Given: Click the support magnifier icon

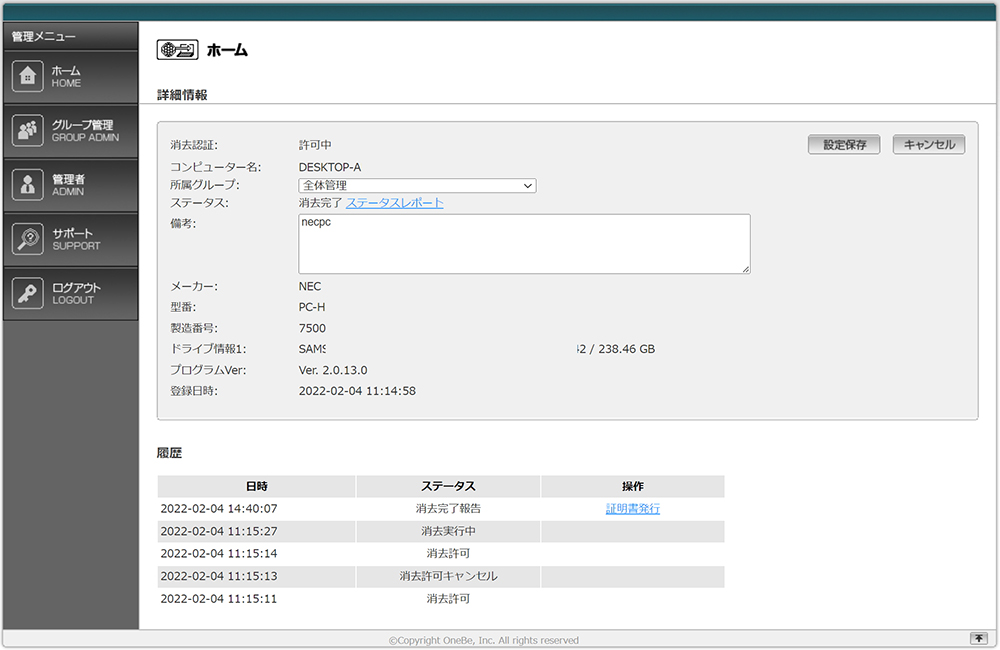Looking at the screenshot, I should pos(27,239).
